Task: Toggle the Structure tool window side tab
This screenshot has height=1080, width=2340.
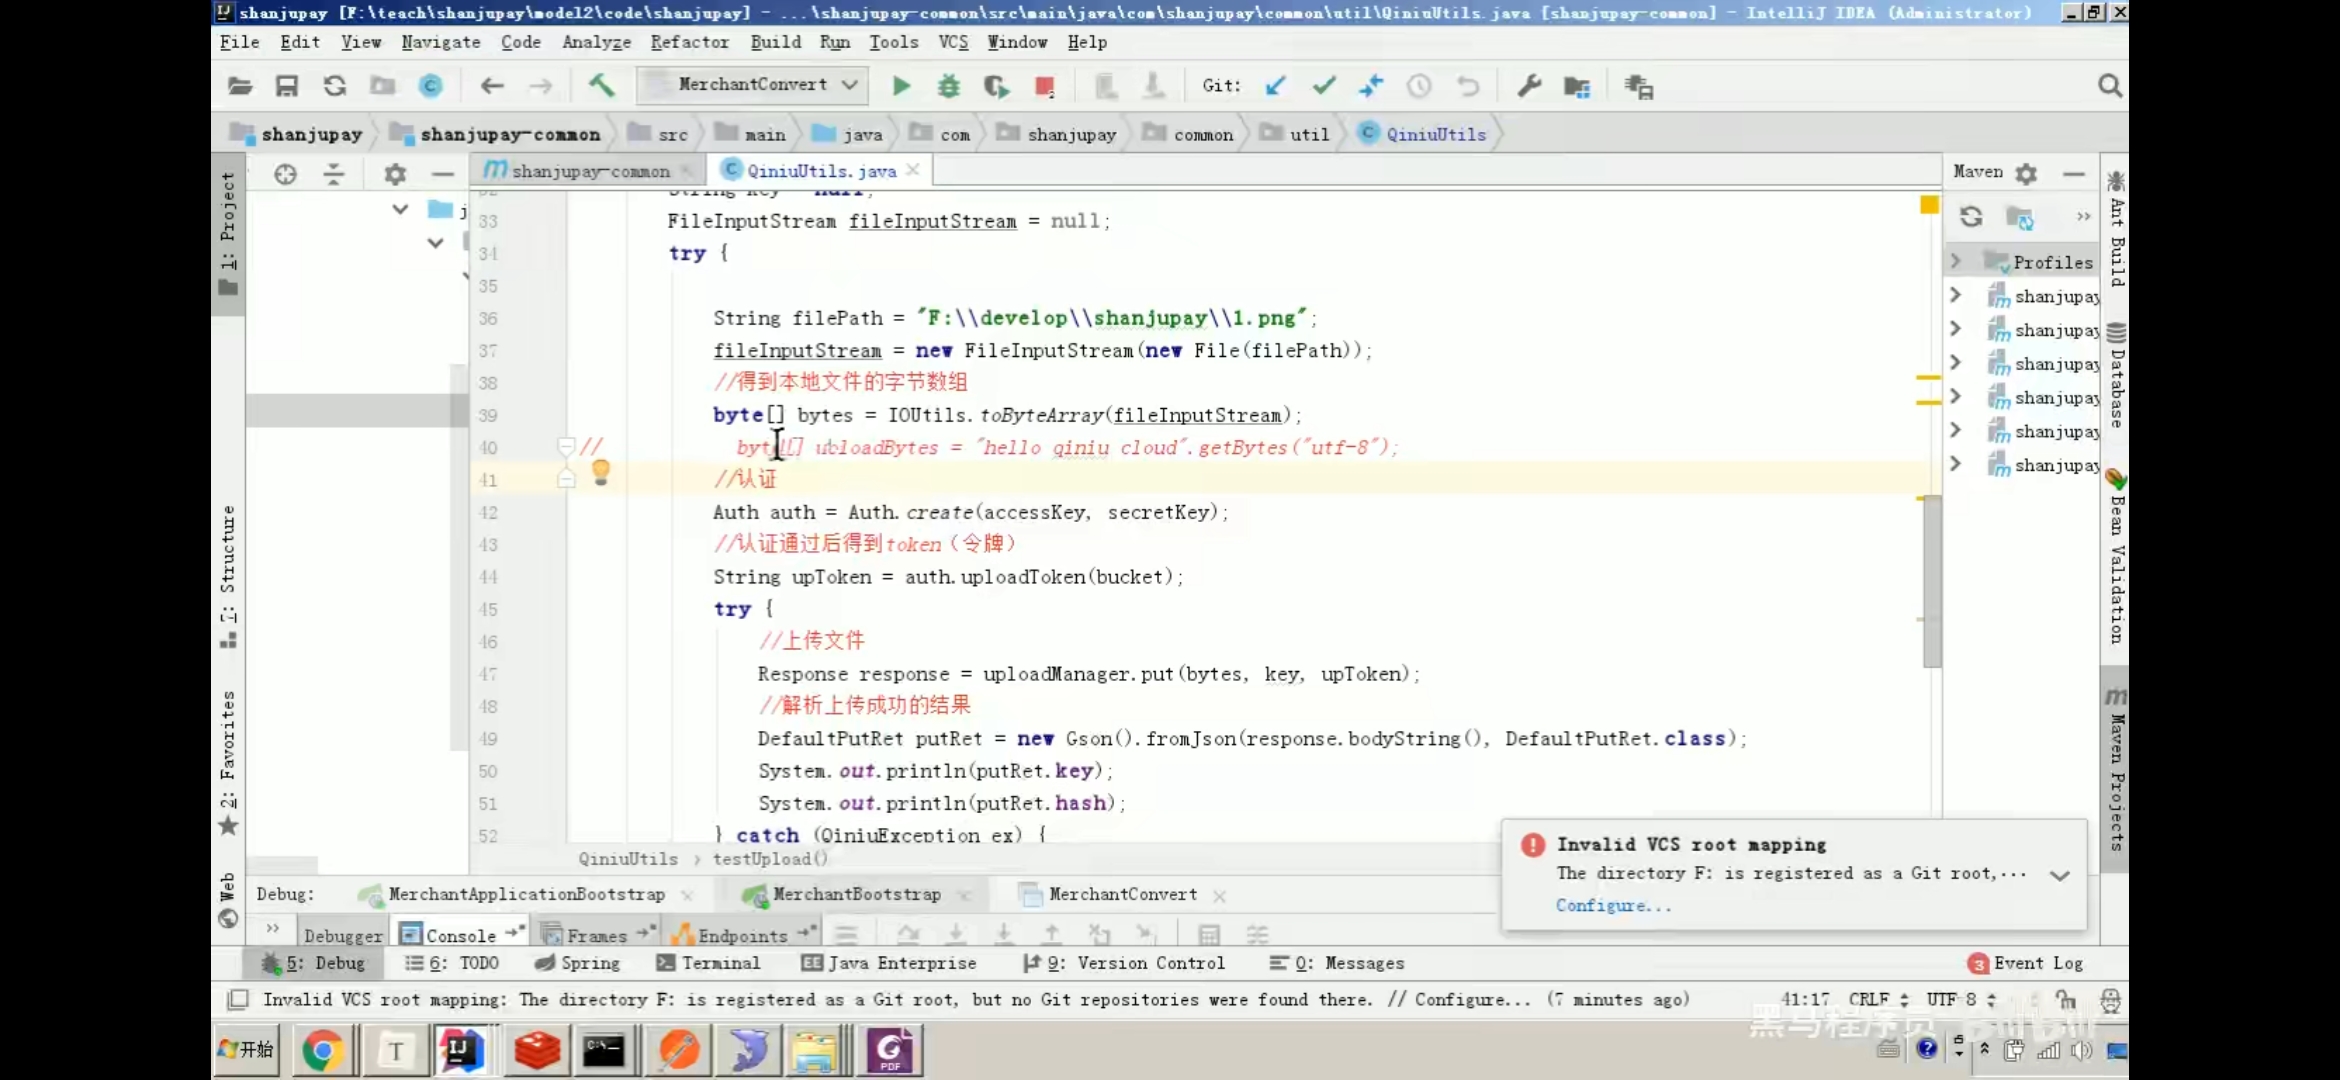Action: (228, 575)
